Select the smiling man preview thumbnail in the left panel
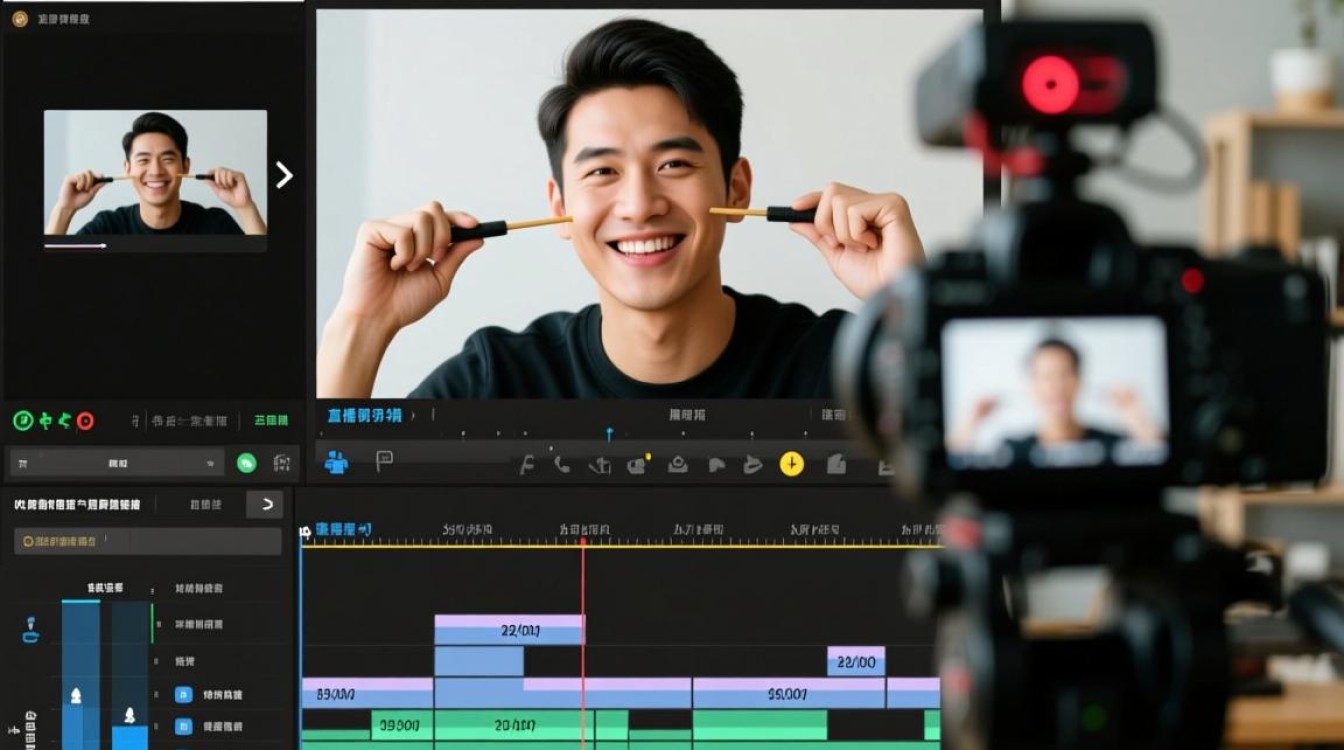1344x750 pixels. (155, 172)
